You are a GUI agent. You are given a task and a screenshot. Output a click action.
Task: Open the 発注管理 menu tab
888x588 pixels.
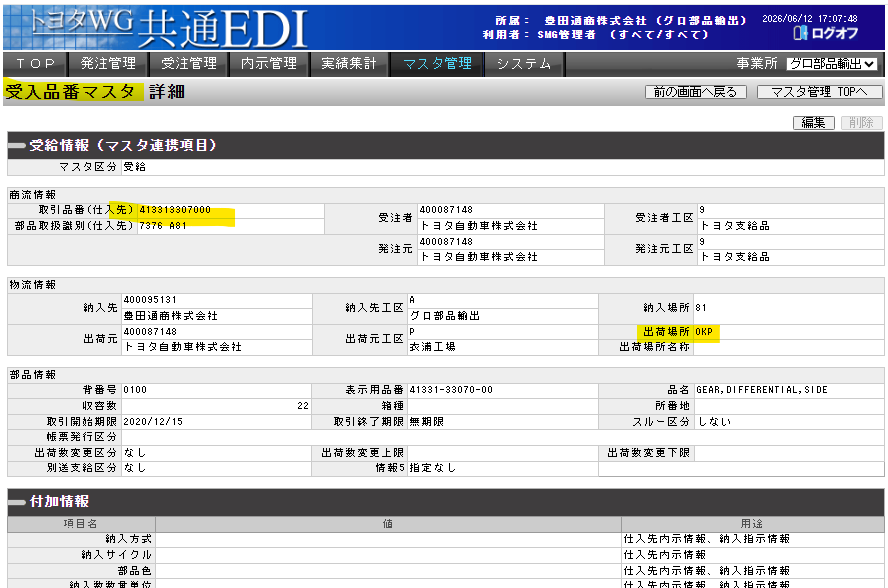click(x=108, y=64)
